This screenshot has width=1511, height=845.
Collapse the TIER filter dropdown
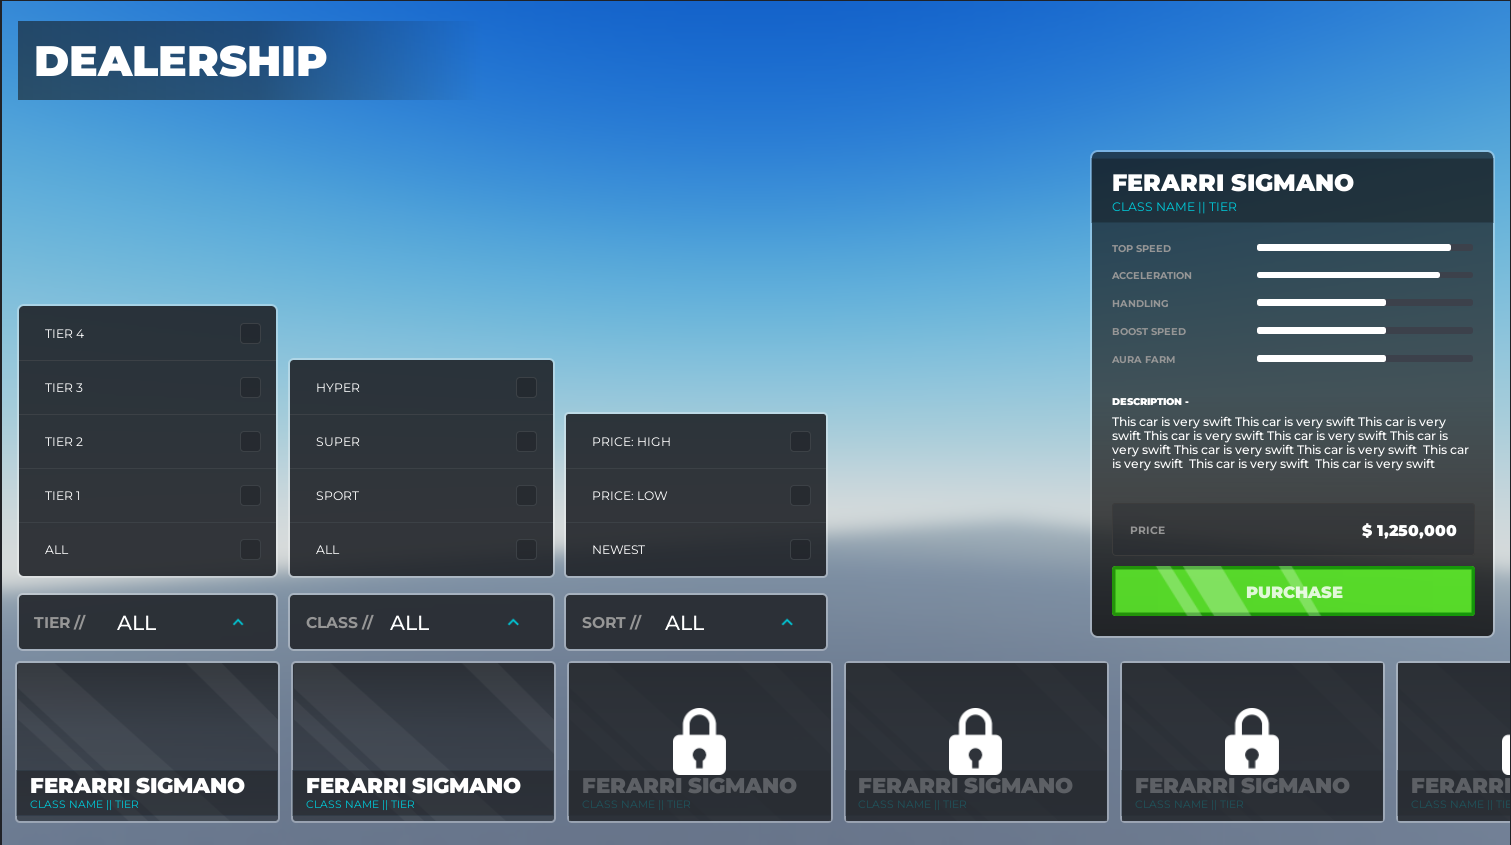pyautogui.click(x=147, y=622)
